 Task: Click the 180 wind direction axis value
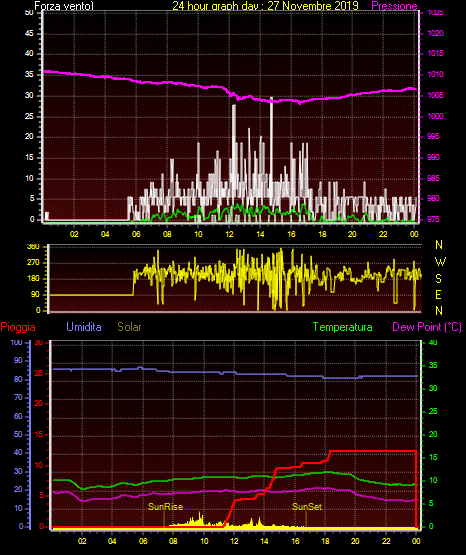pos(34,279)
